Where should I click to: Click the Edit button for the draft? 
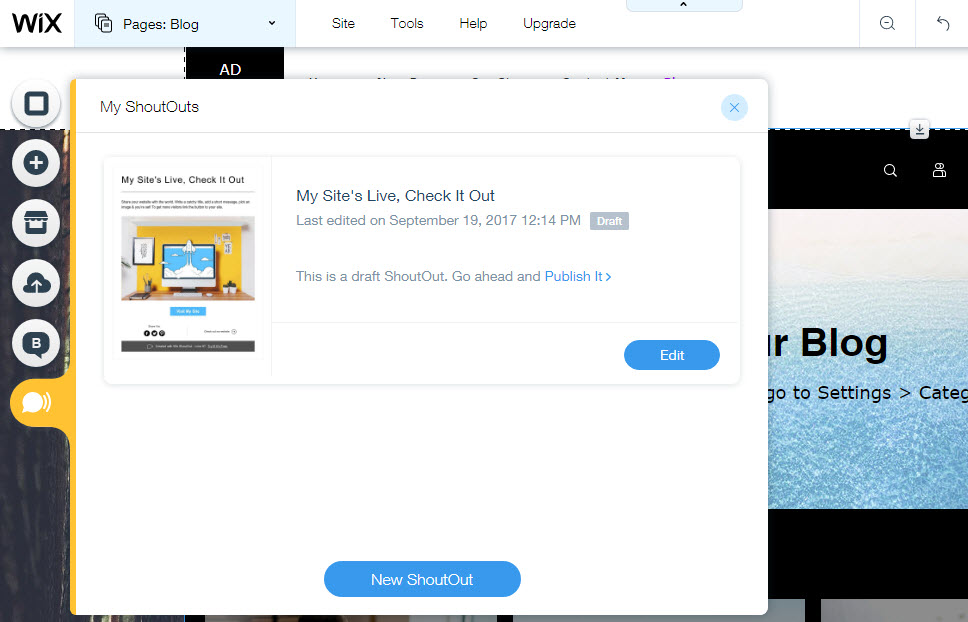click(x=672, y=355)
